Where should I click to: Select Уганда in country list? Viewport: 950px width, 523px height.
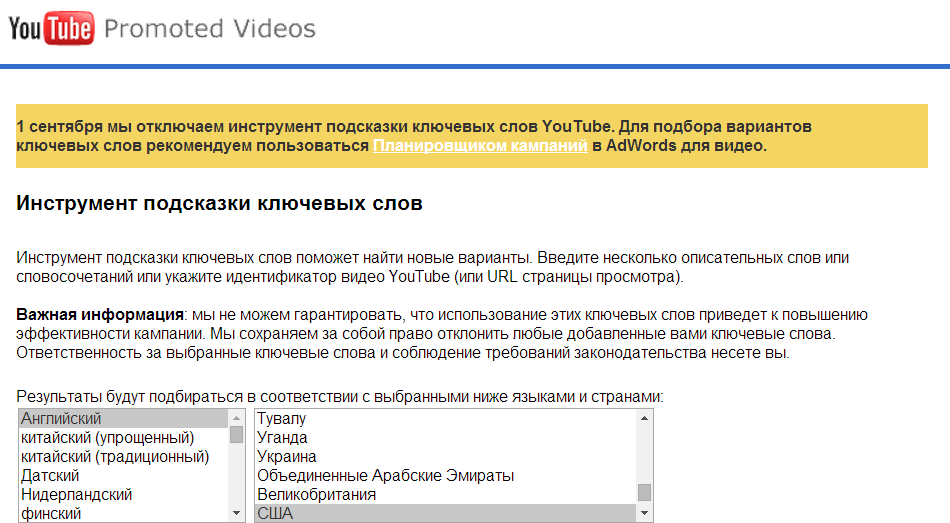[445, 438]
